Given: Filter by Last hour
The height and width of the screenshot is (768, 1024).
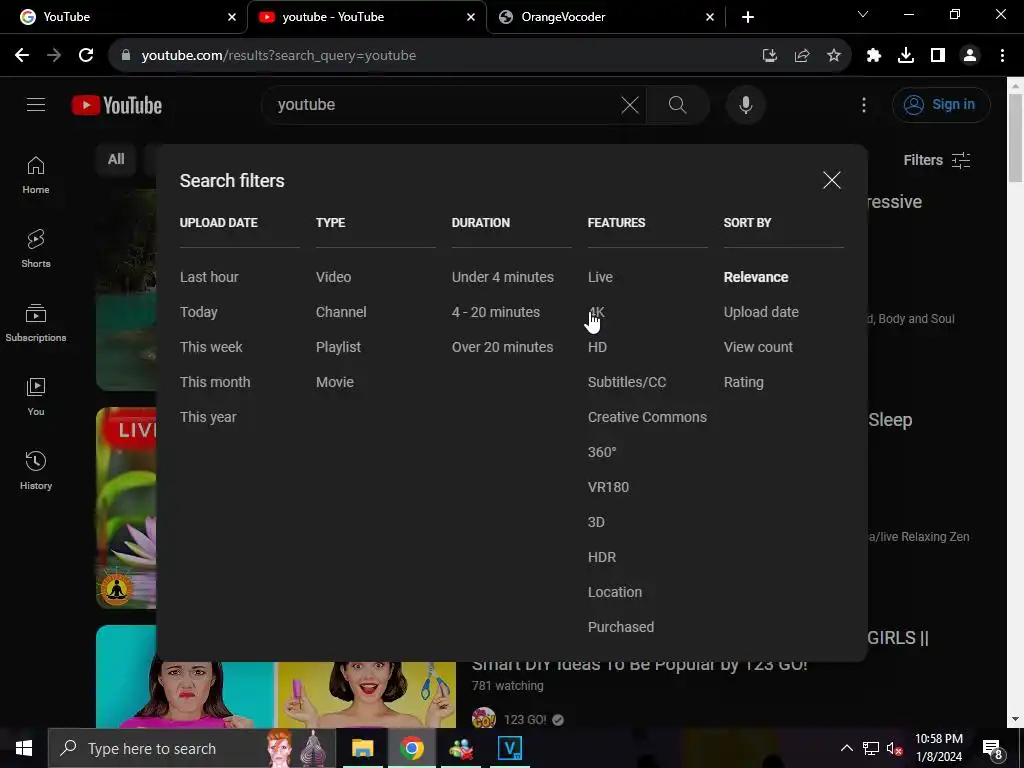Looking at the screenshot, I should pyautogui.click(x=209, y=277).
